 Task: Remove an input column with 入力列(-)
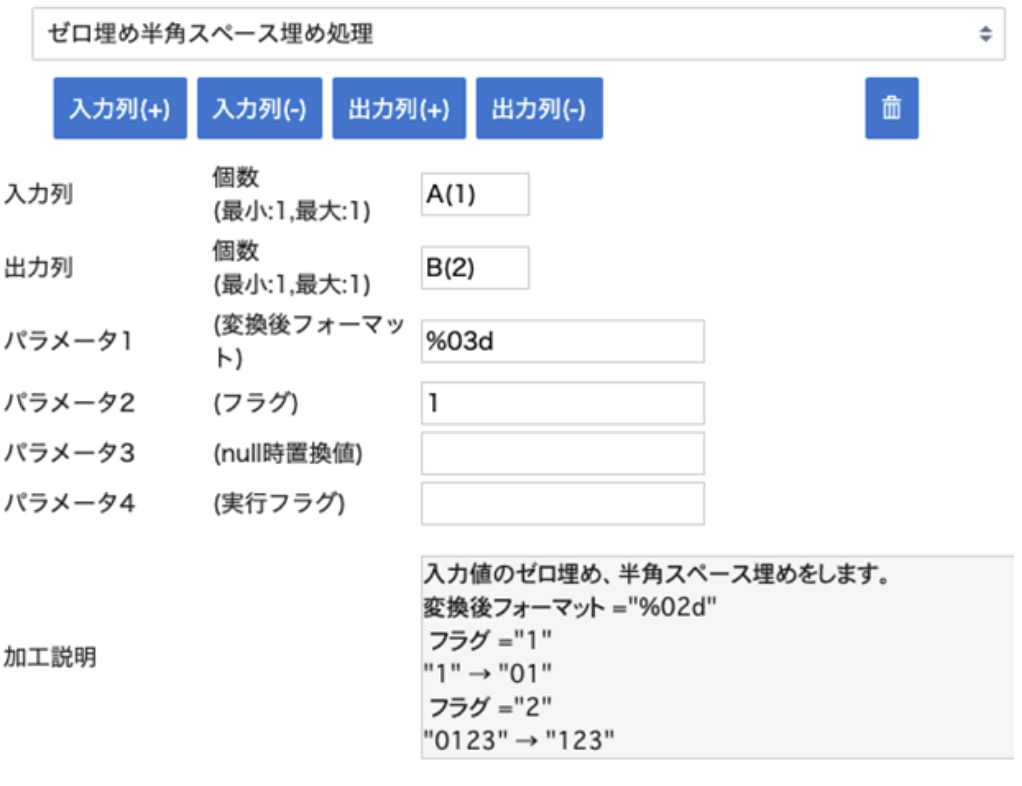(x=259, y=108)
